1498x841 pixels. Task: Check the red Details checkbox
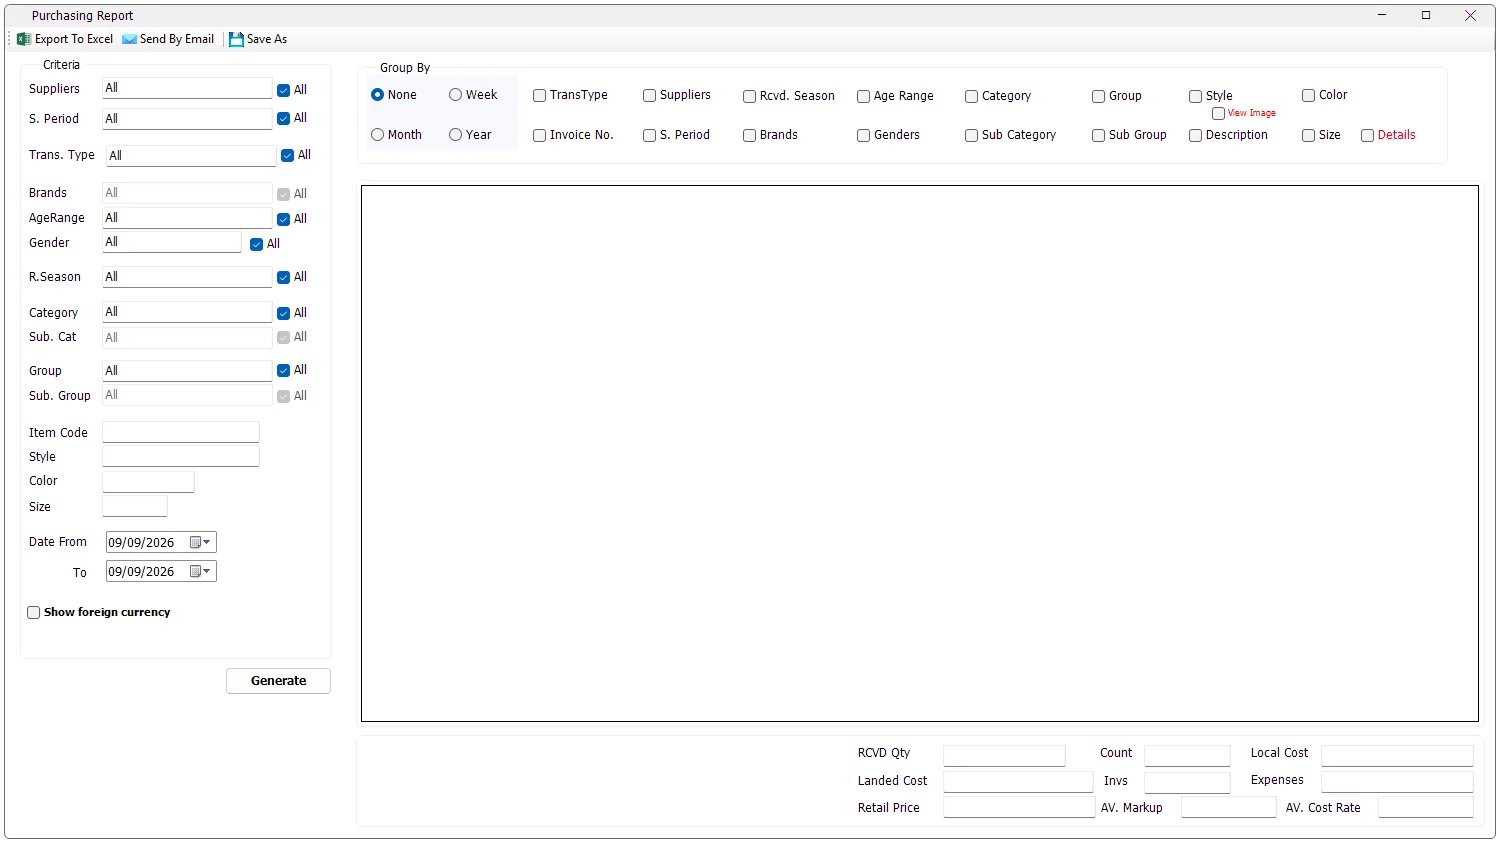[1367, 135]
